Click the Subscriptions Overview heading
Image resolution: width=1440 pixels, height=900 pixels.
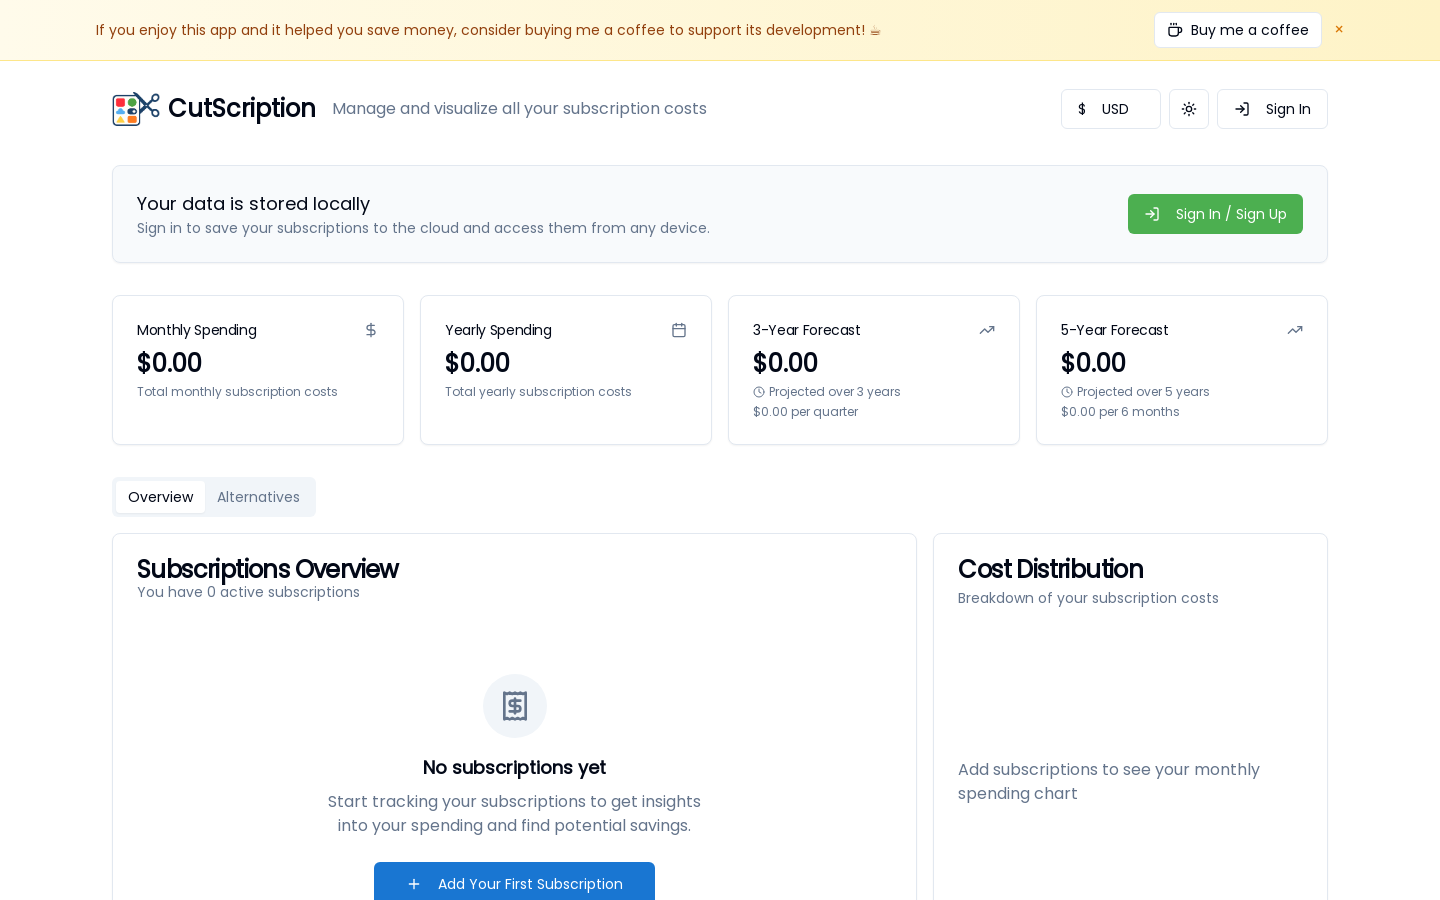(268, 569)
